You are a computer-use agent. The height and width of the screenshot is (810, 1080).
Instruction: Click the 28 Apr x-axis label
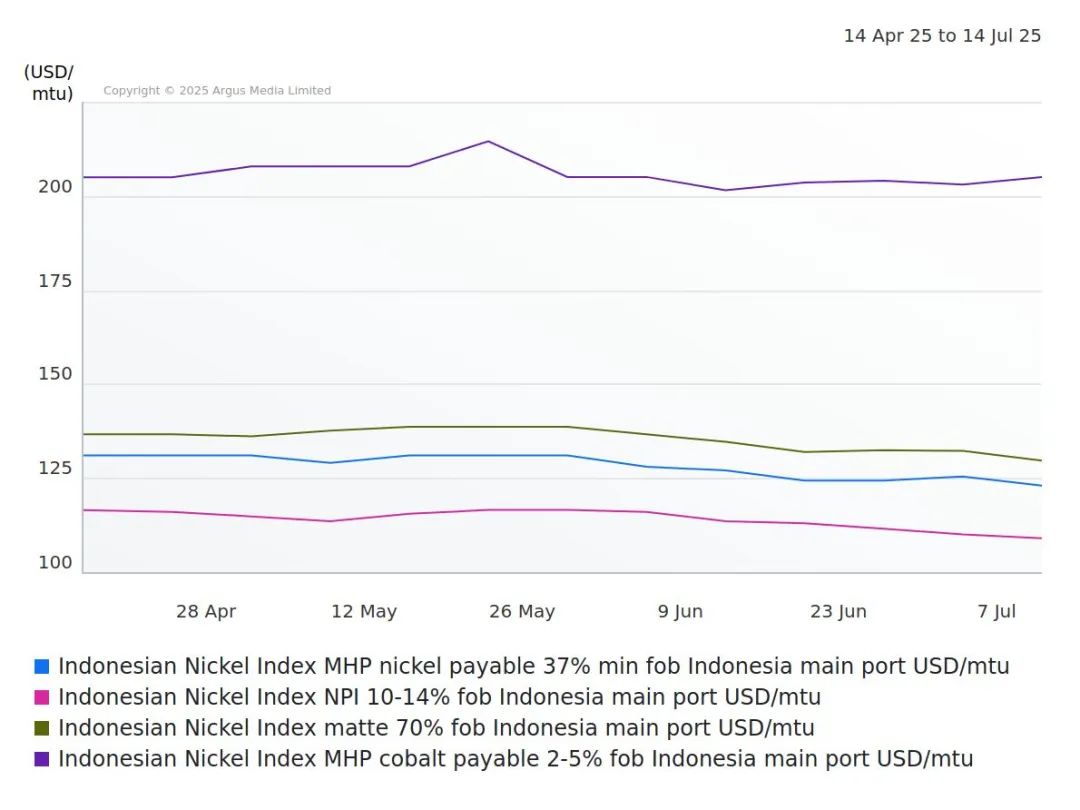pyautogui.click(x=206, y=611)
